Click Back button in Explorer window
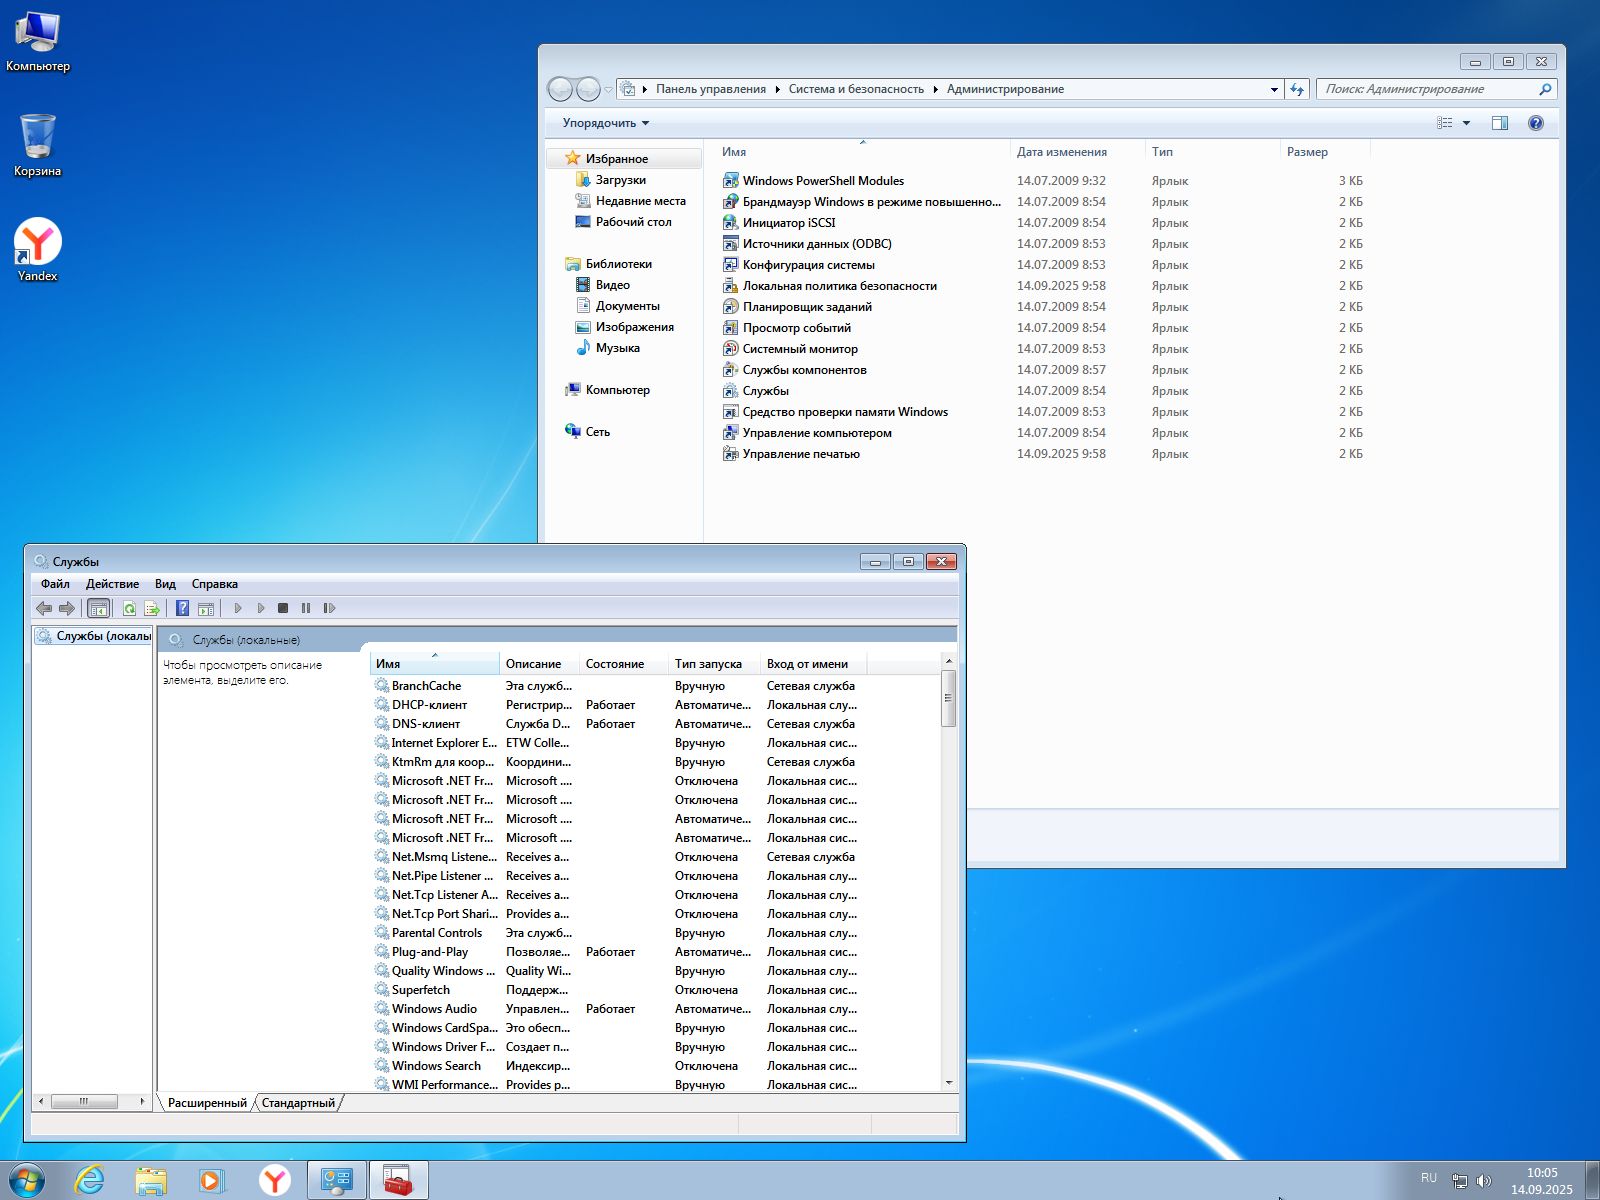Image resolution: width=1600 pixels, height=1200 pixels. (x=561, y=89)
